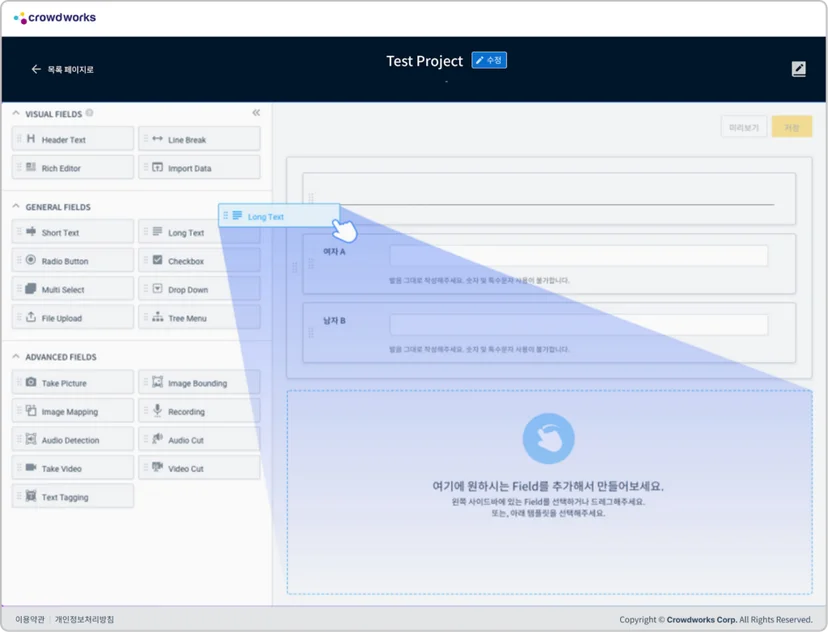828x632 pixels.
Task: Click the Image Bounding field icon
Action: point(157,382)
